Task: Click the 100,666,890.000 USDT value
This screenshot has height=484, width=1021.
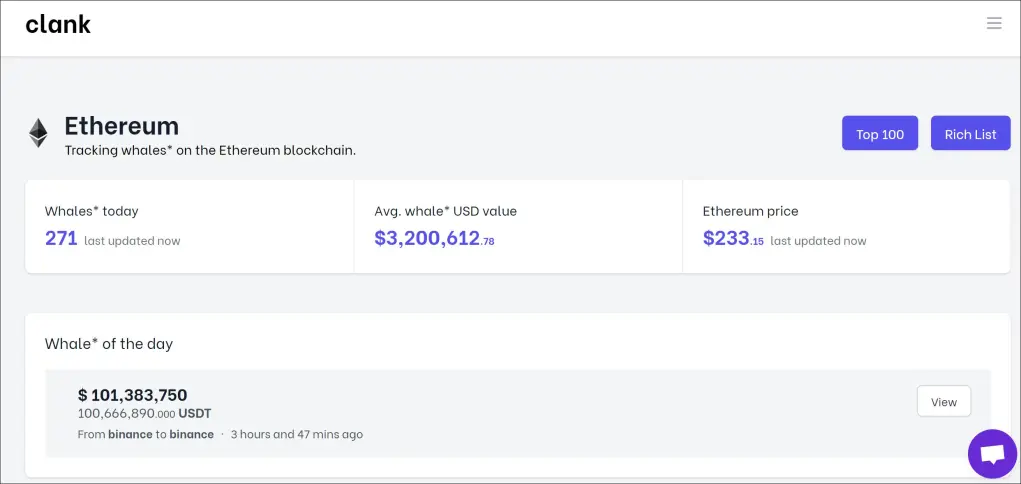Action: tap(144, 414)
